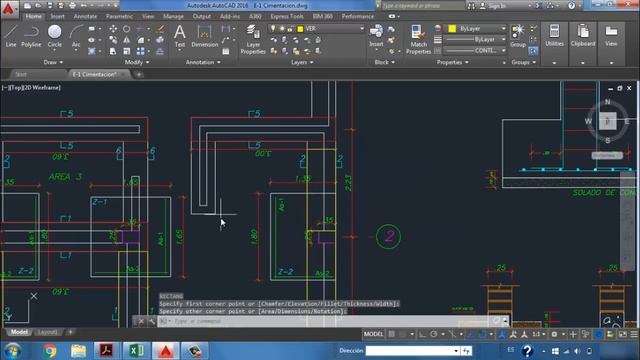640x360 pixels.
Task: Toggle the layer lock padlock icon
Action: point(290,29)
